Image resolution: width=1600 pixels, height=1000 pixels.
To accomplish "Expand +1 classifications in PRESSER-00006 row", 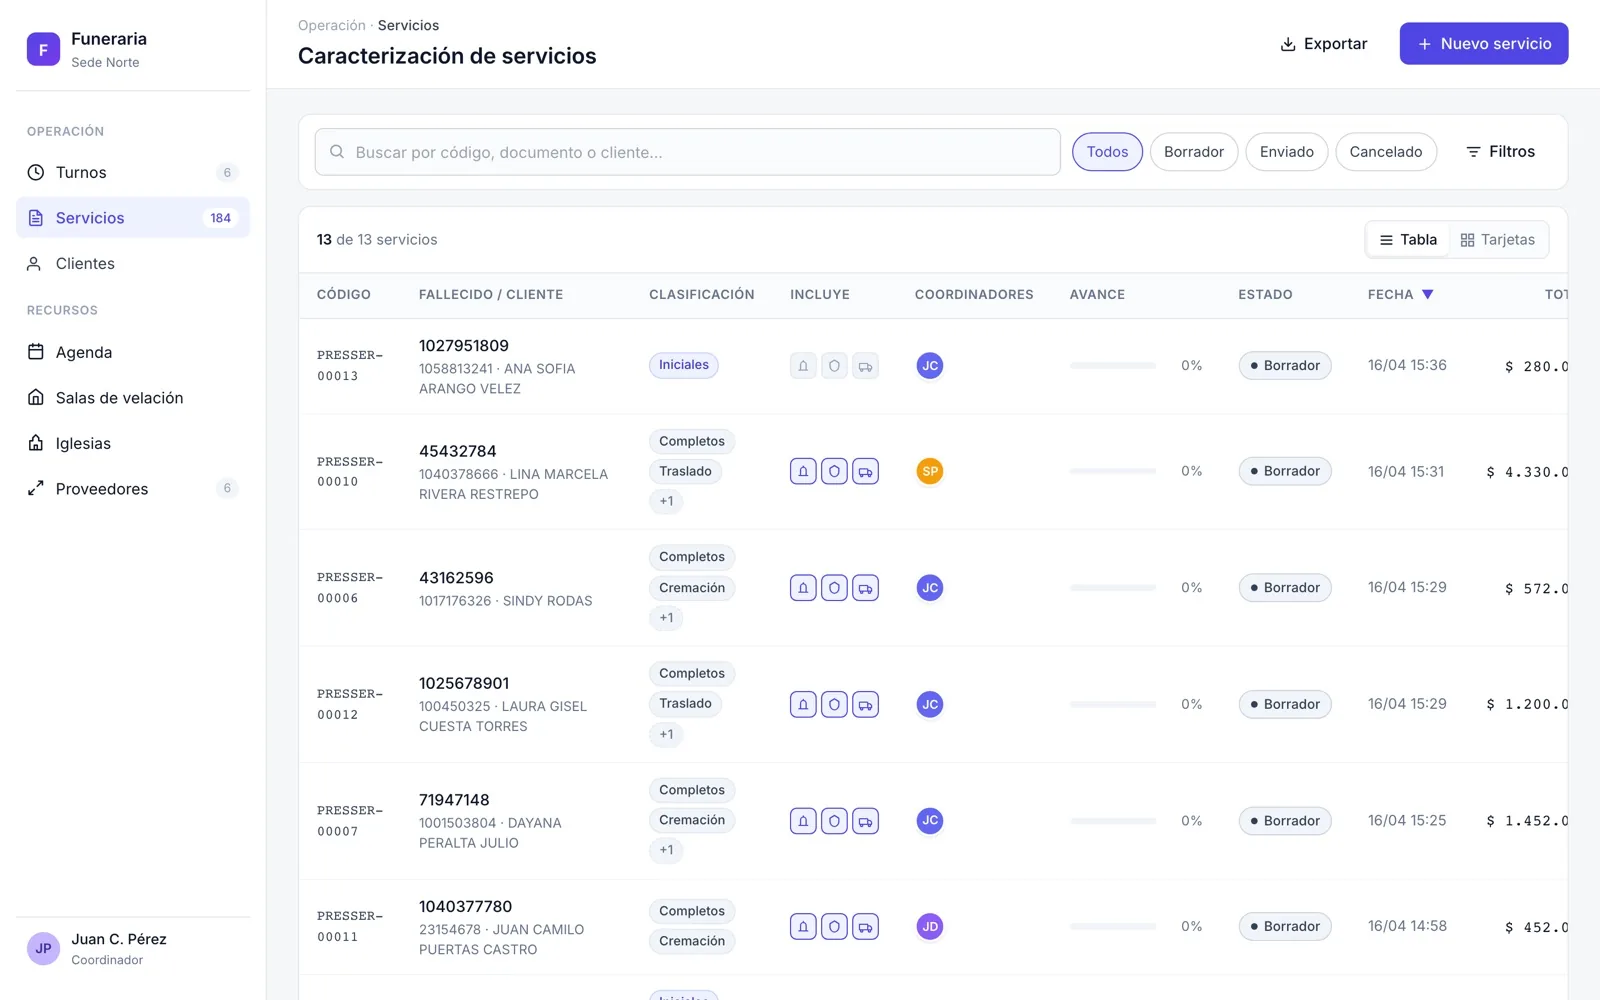I will (x=666, y=618).
